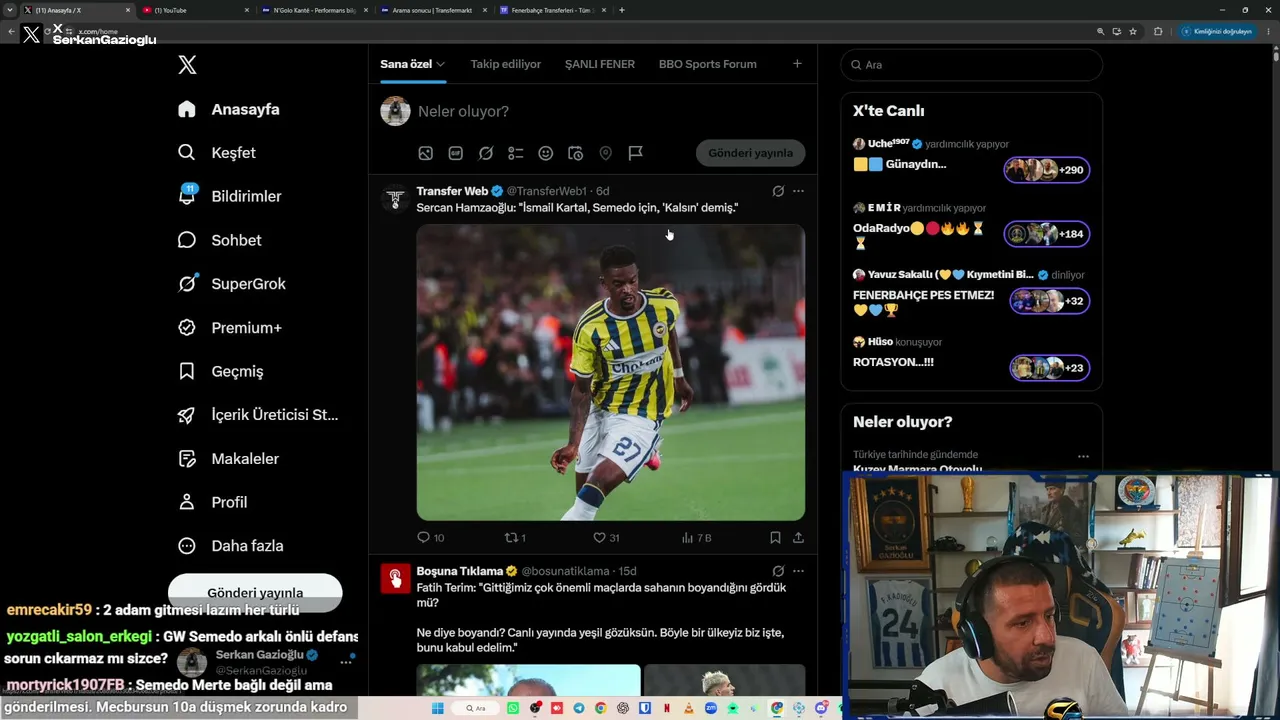This screenshot has height=720, width=1280.
Task: Open VLC media player from taskbar
Action: [689, 708]
